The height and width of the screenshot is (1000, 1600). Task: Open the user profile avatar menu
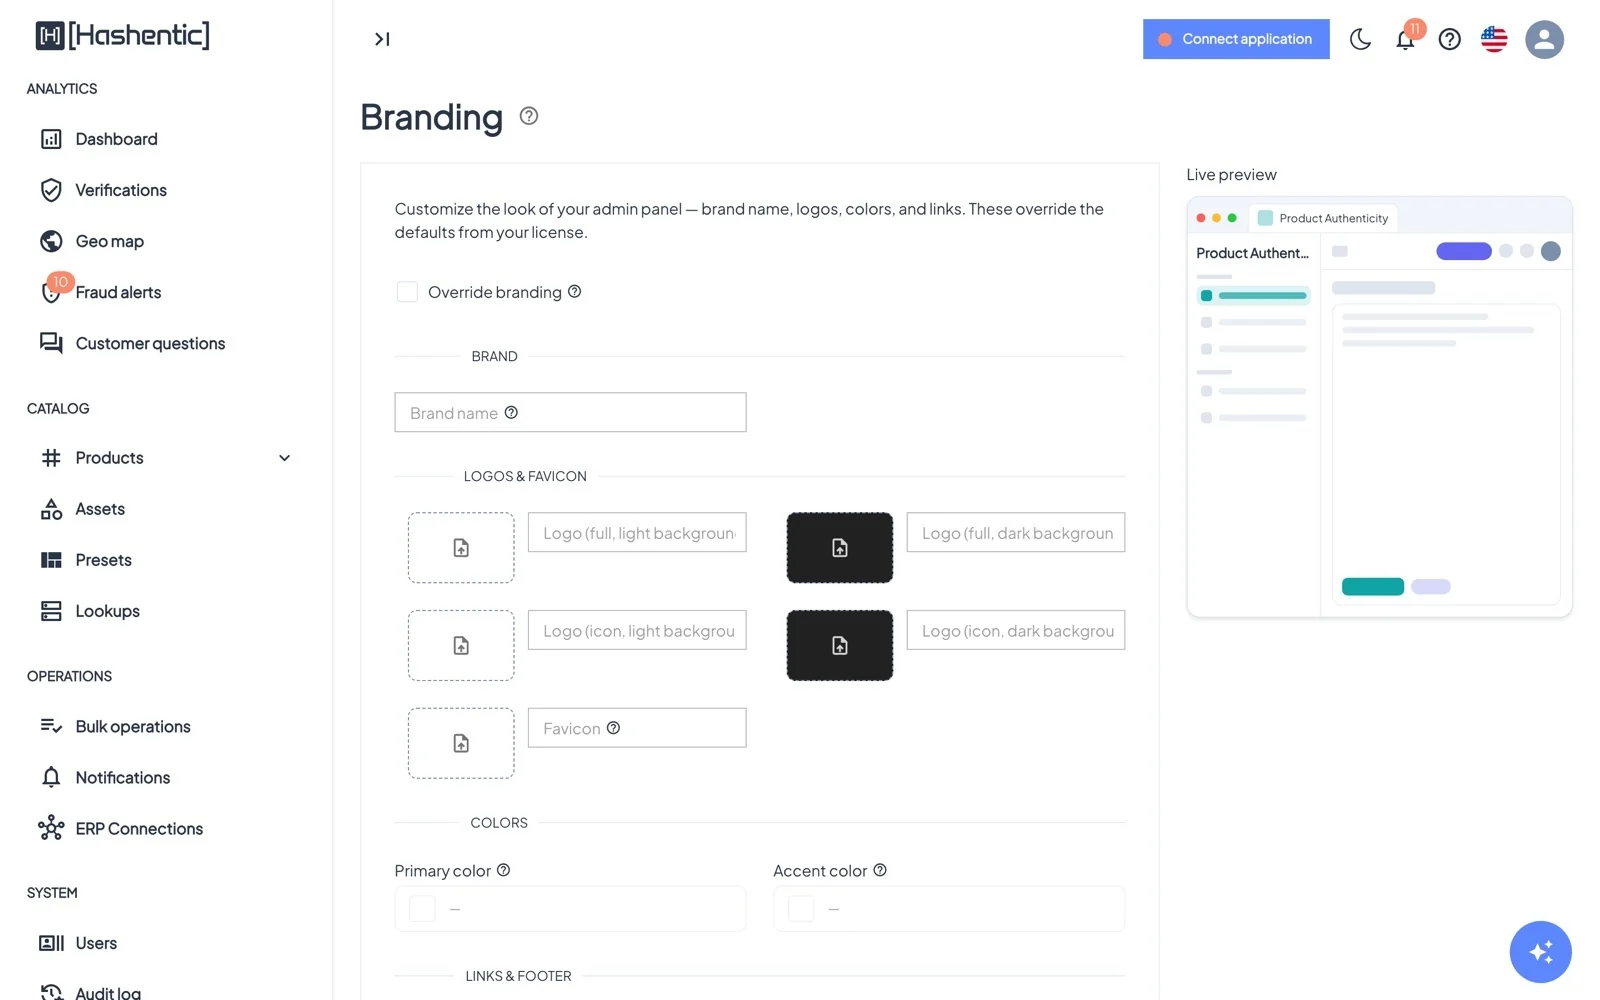click(x=1544, y=39)
